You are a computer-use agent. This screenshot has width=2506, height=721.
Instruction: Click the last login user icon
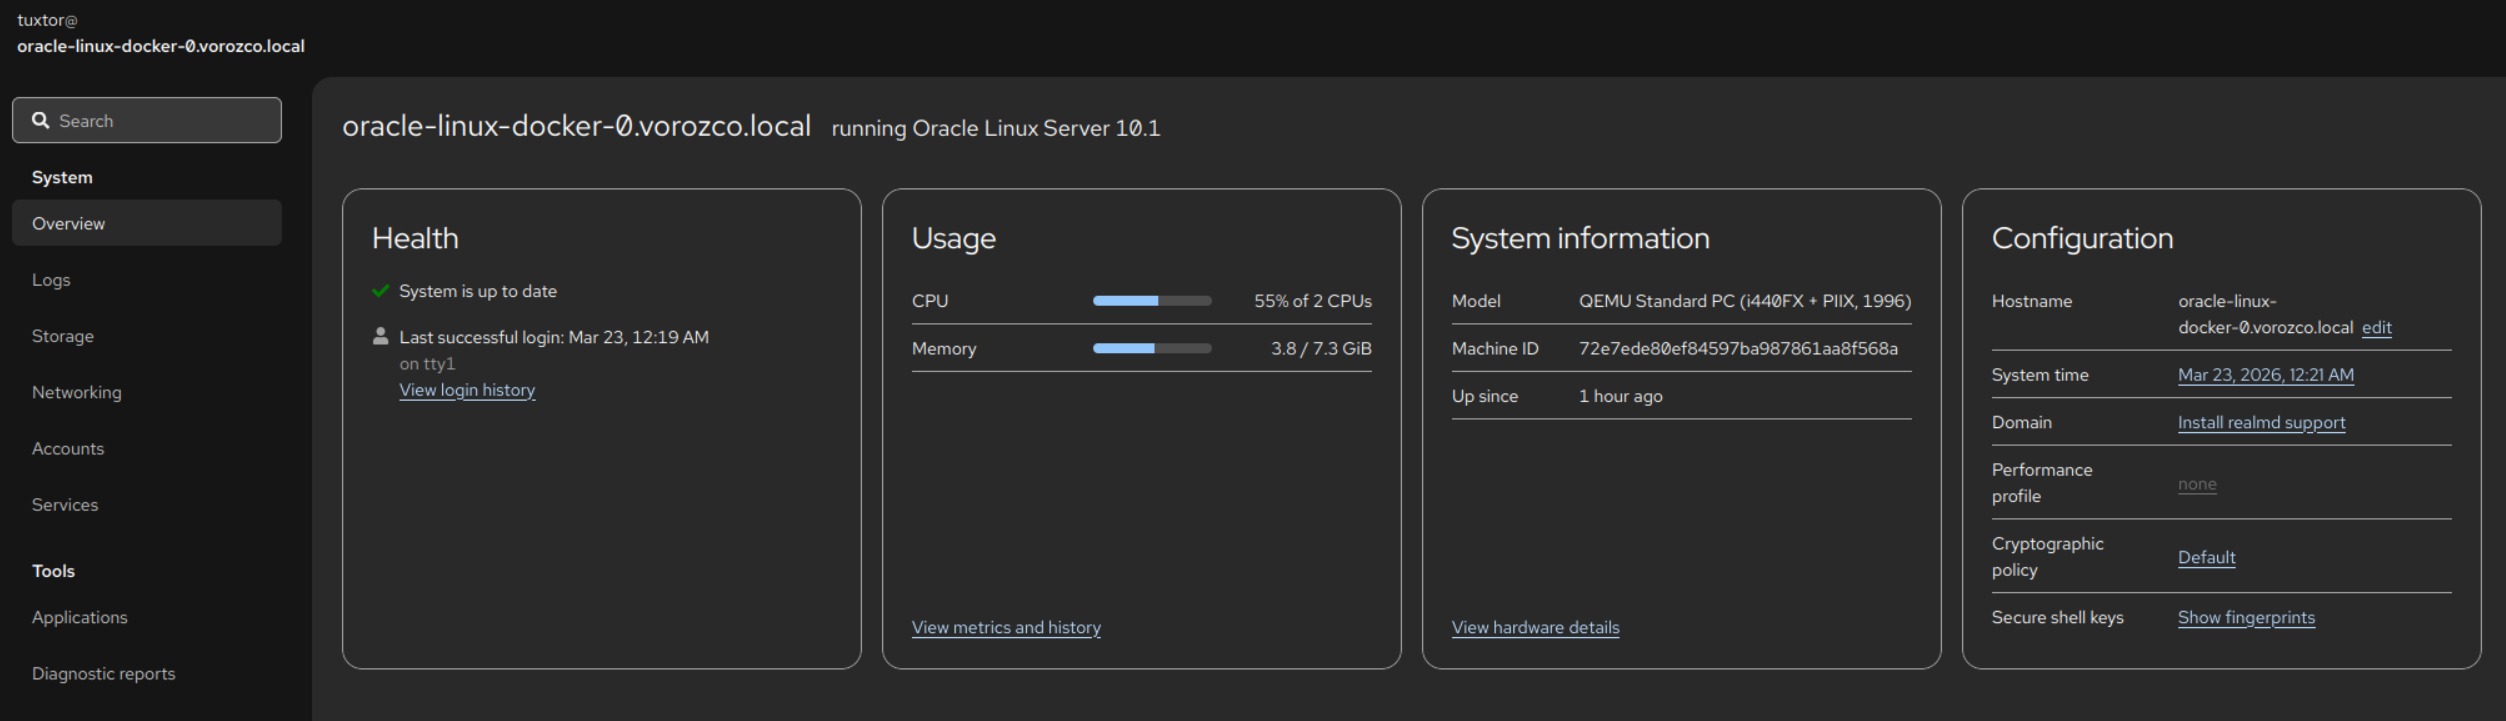(x=380, y=337)
